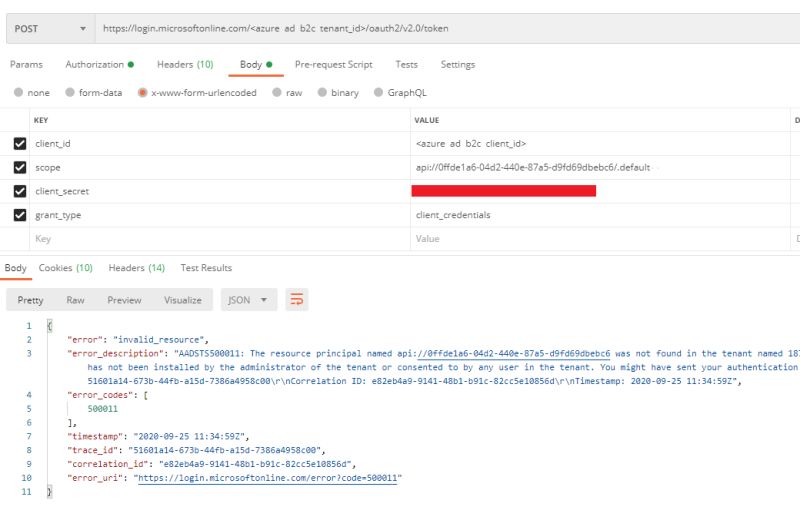
Task: Click the client_id key cell
Action: click(x=220, y=144)
